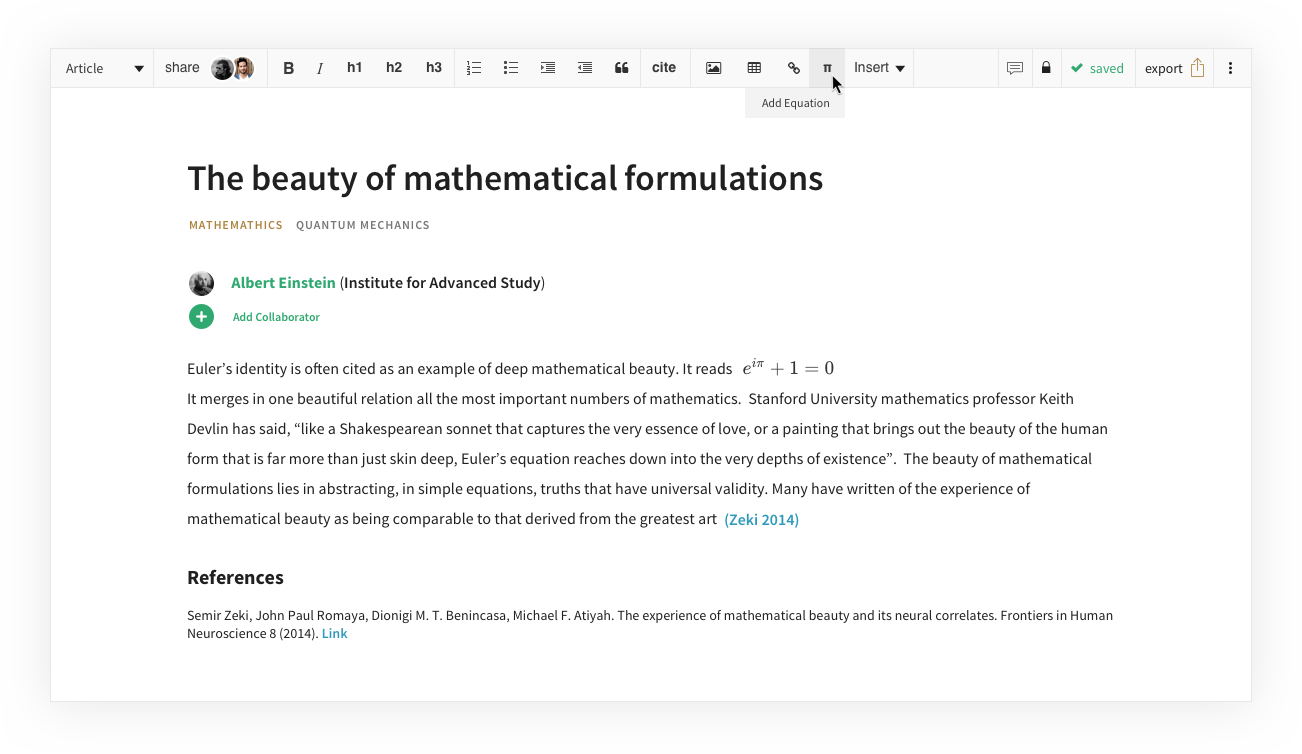Insert a bulleted list

point(511,68)
